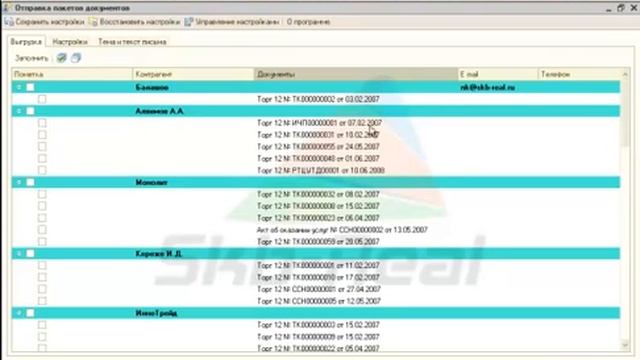640x360 pixels.
Task: Select the Монолит contractor name
Action: [x=151, y=182]
